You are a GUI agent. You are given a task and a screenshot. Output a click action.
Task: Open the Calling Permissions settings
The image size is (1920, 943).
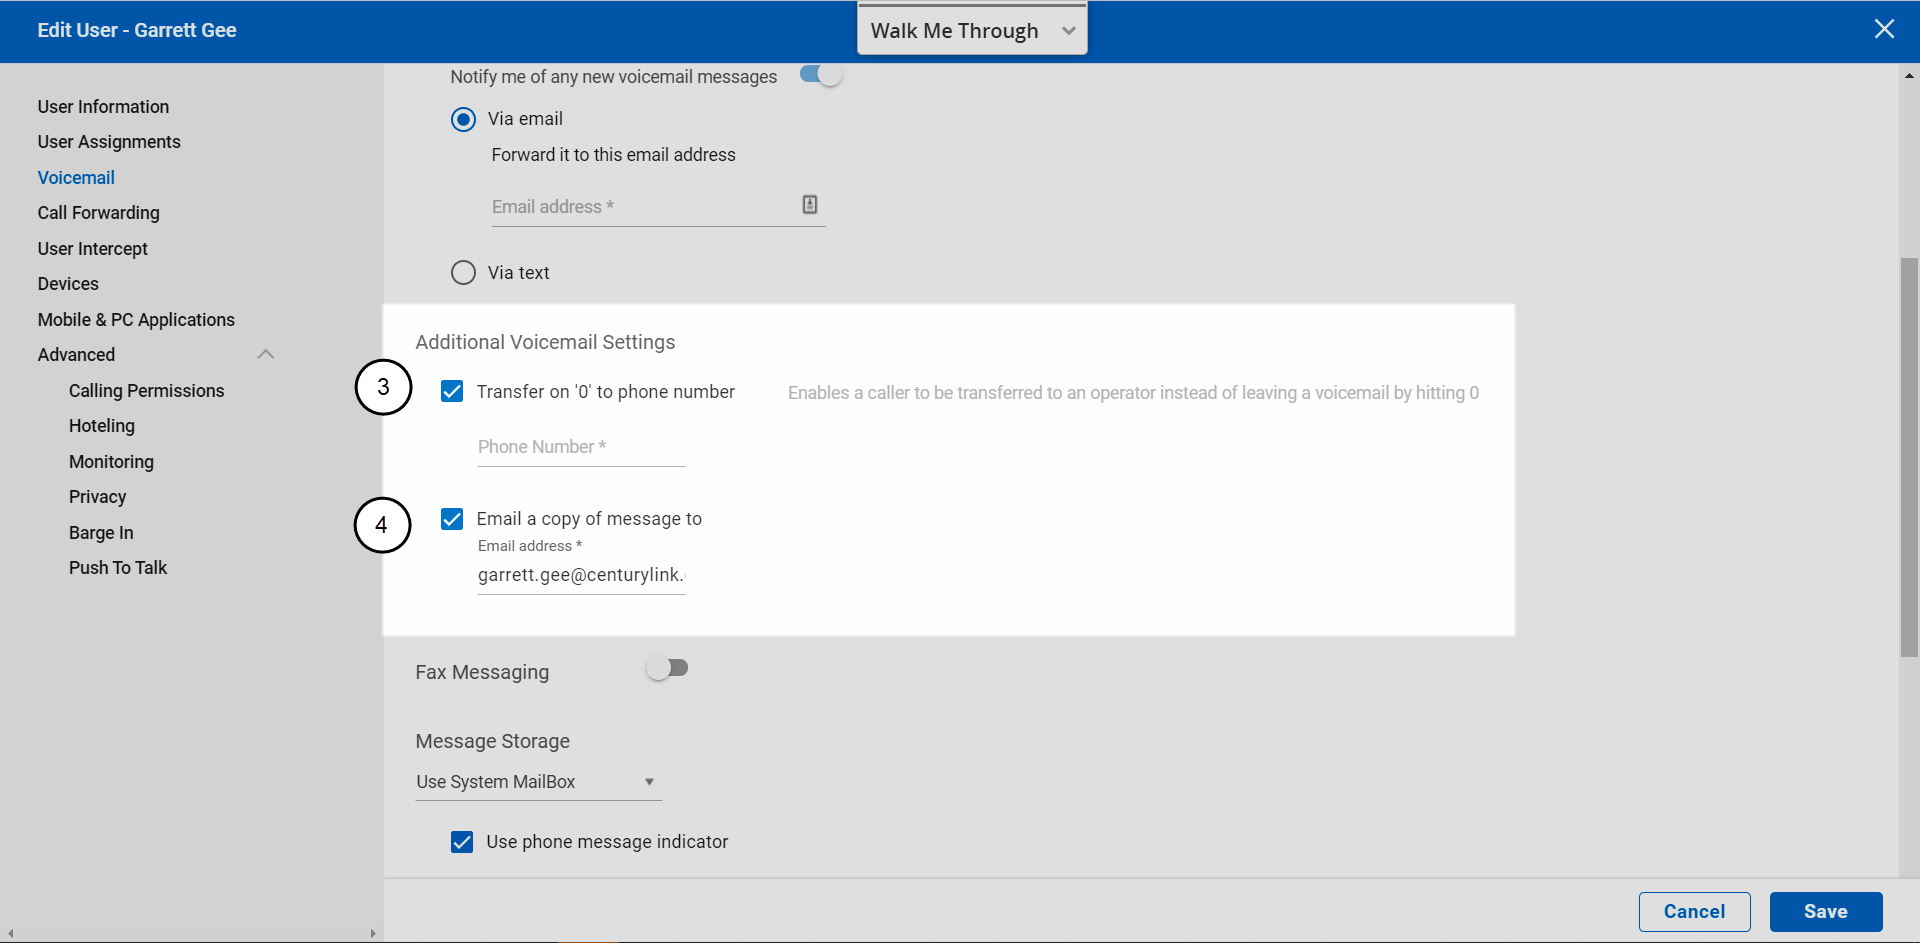[146, 391]
